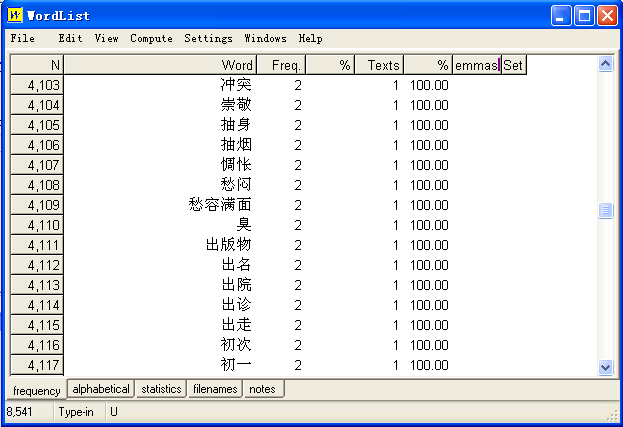The width and height of the screenshot is (623, 427).
Task: Select the word 出版物 in the list
Action: pyautogui.click(x=228, y=245)
